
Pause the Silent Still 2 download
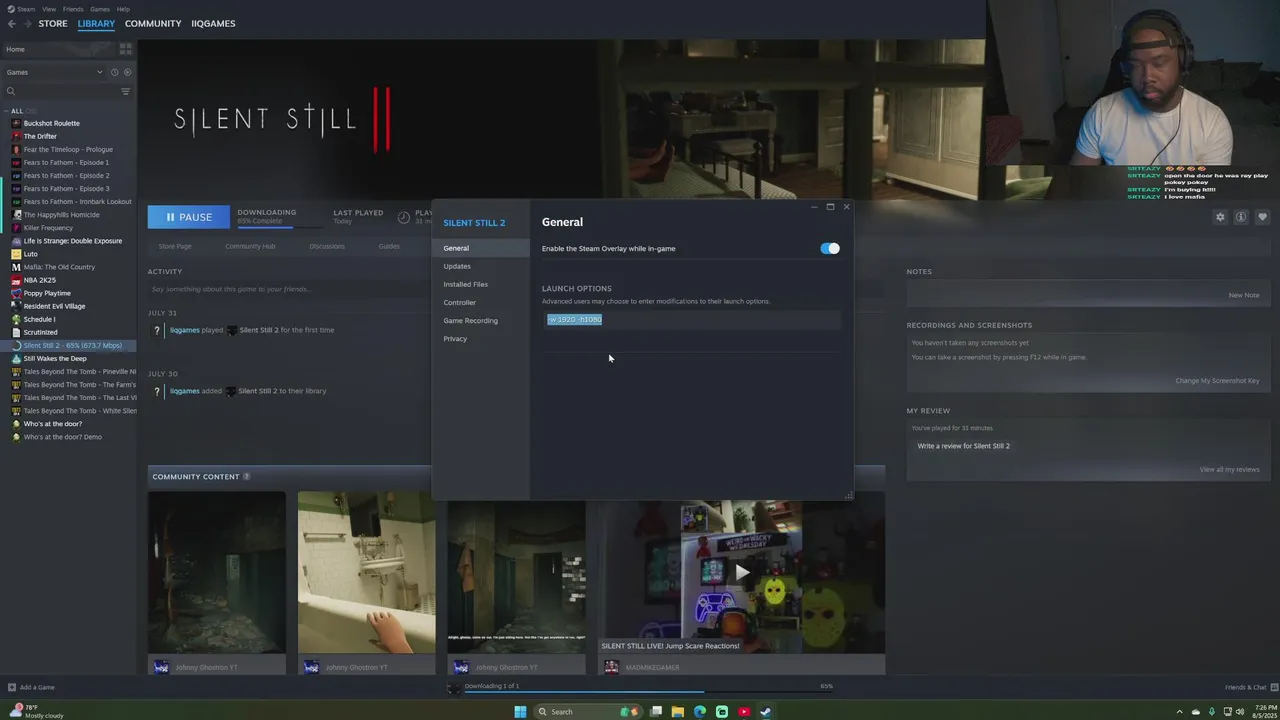[189, 217]
